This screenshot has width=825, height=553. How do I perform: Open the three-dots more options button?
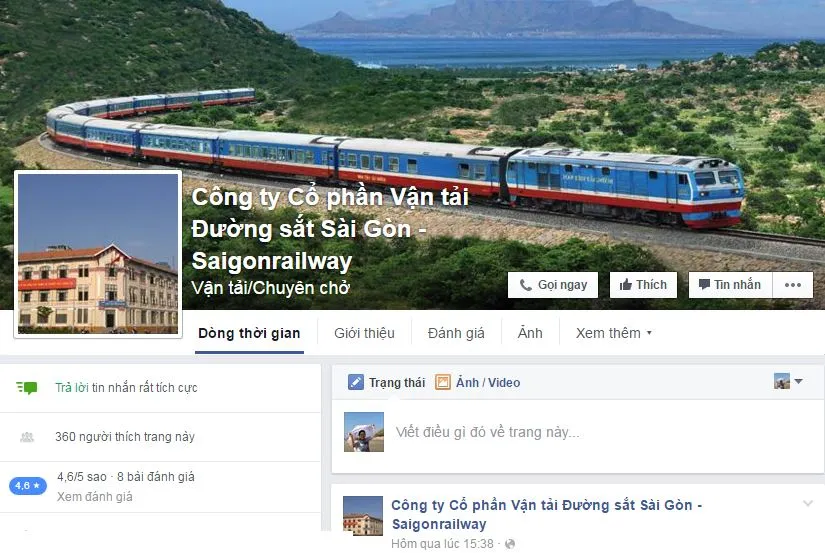click(x=792, y=285)
